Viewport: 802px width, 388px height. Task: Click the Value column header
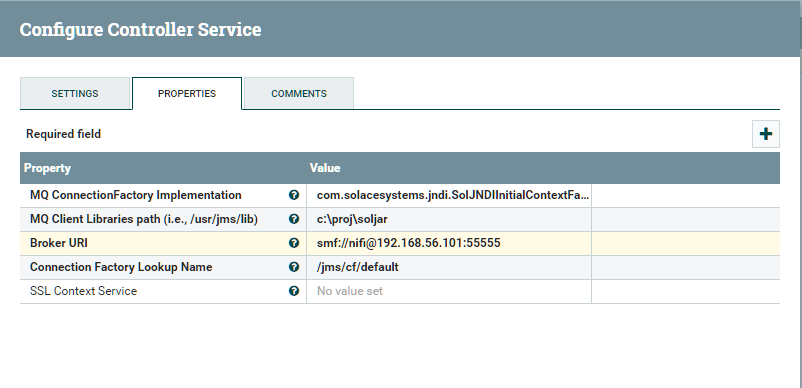[x=325, y=168]
